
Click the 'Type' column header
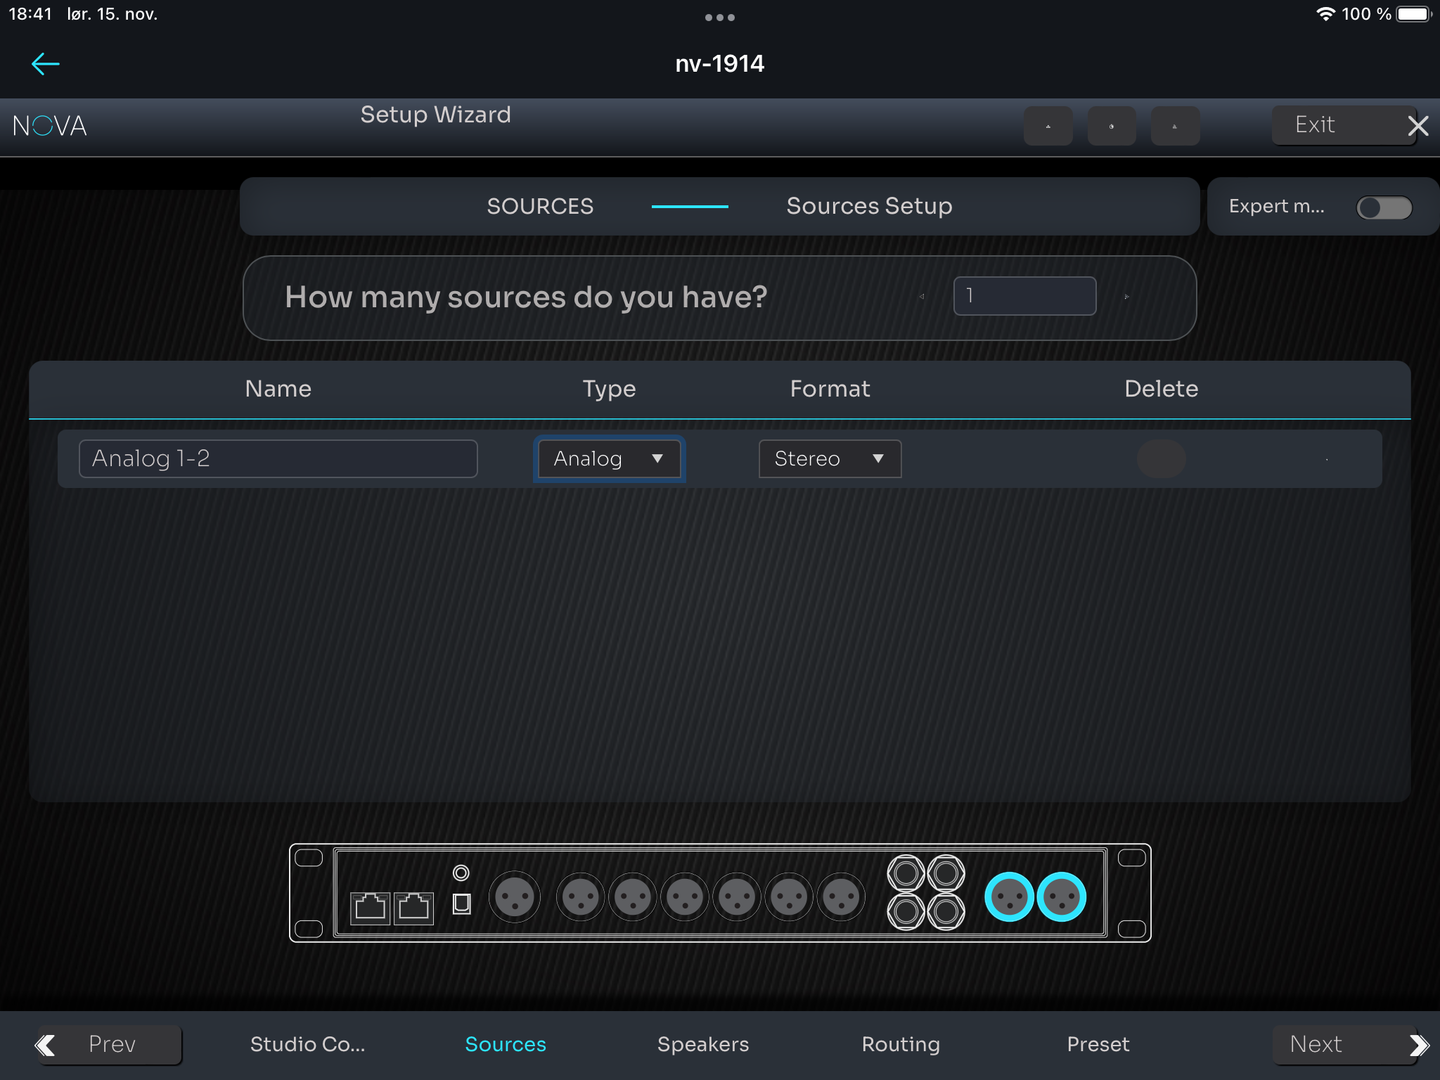609,389
